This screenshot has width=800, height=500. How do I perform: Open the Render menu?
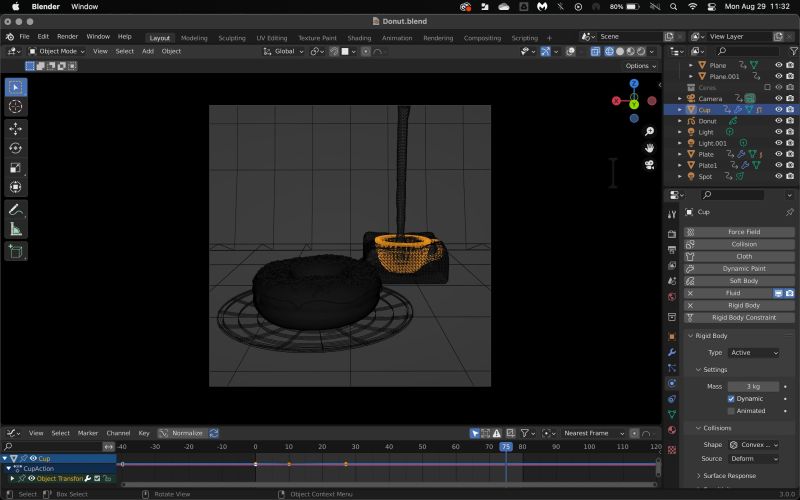[67, 36]
